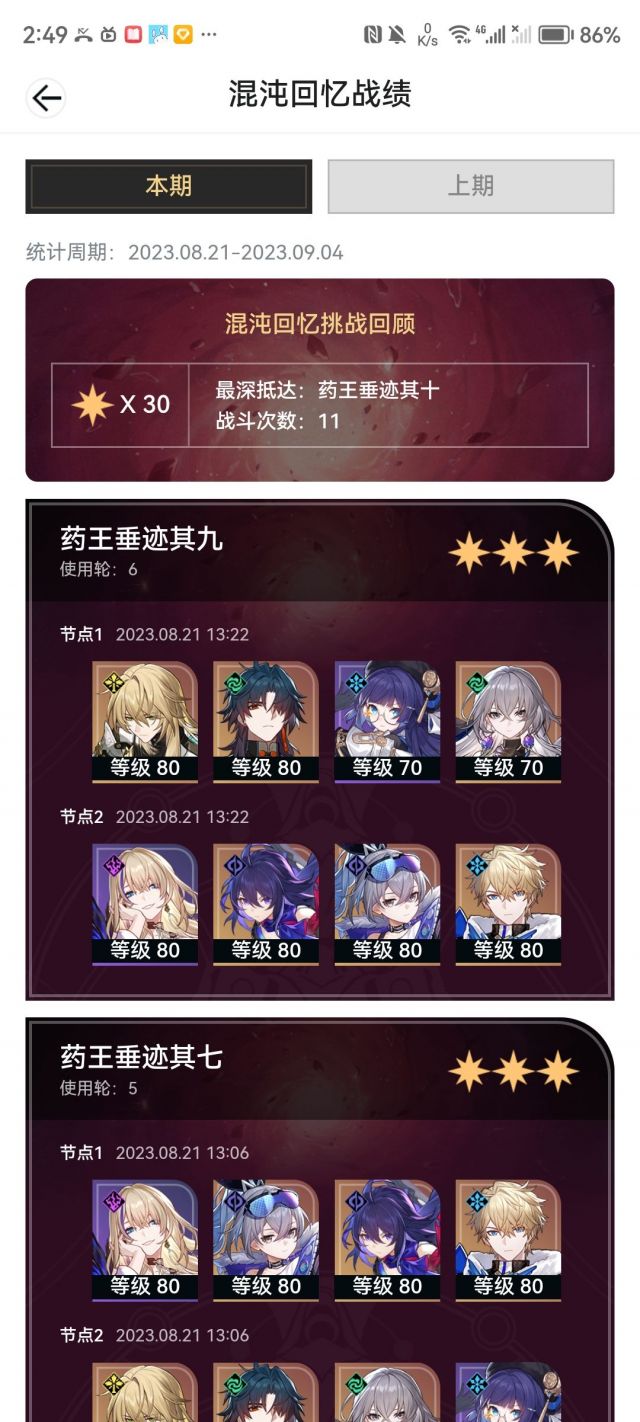Select the first character in 其九 node 2
This screenshot has width=640, height=1422.
point(145,904)
